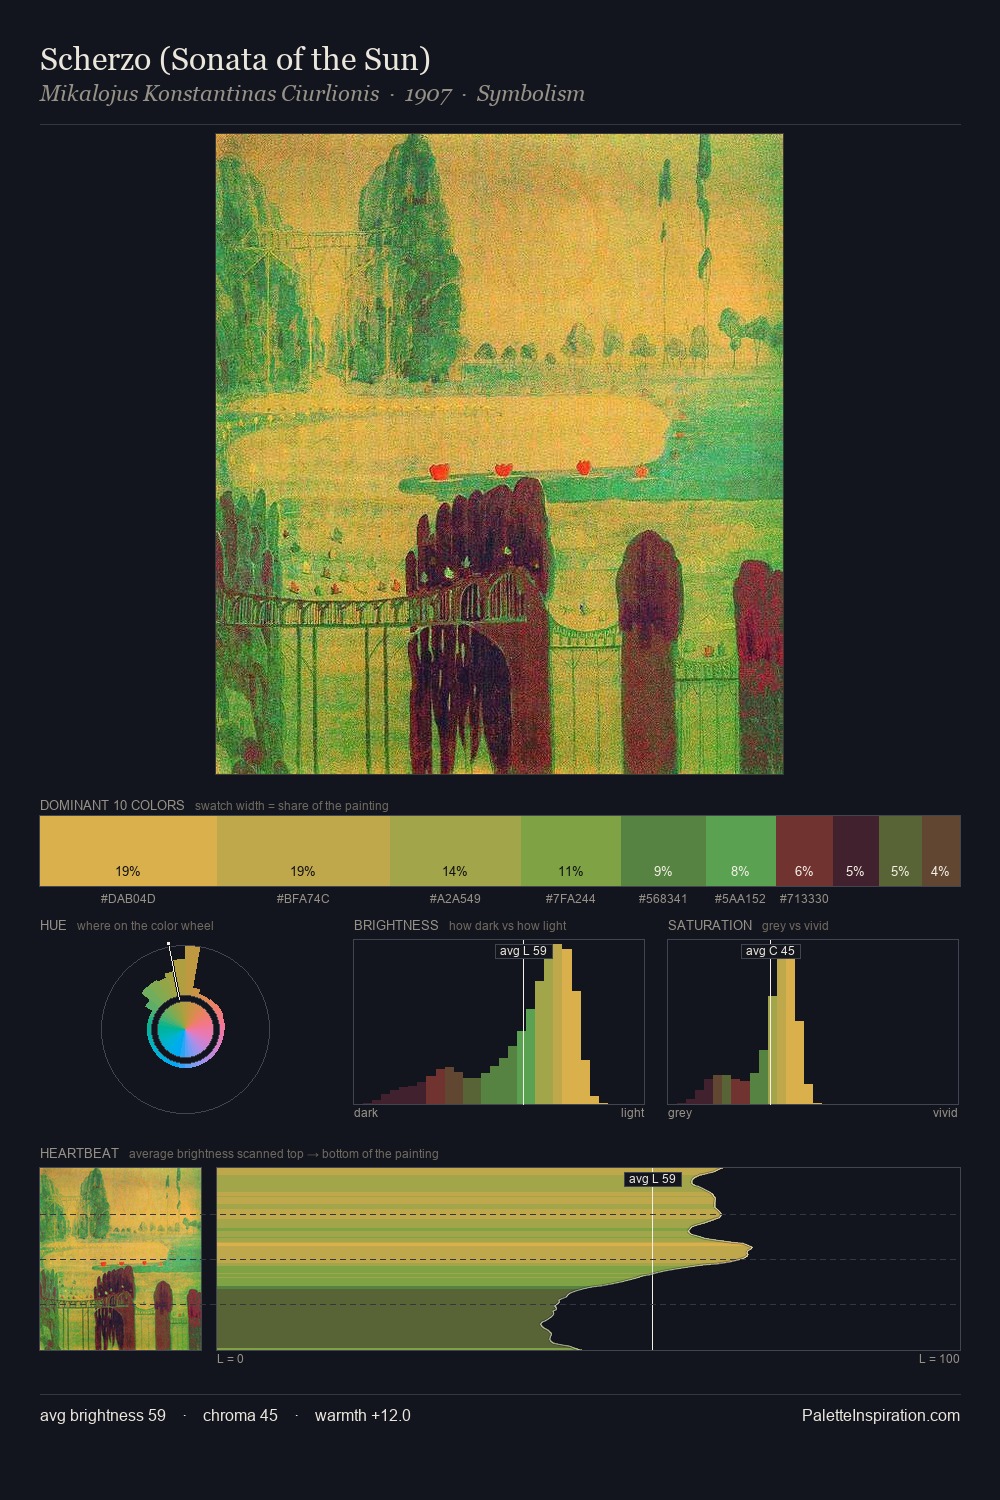Click the hex code #568341 text

pyautogui.click(x=663, y=898)
